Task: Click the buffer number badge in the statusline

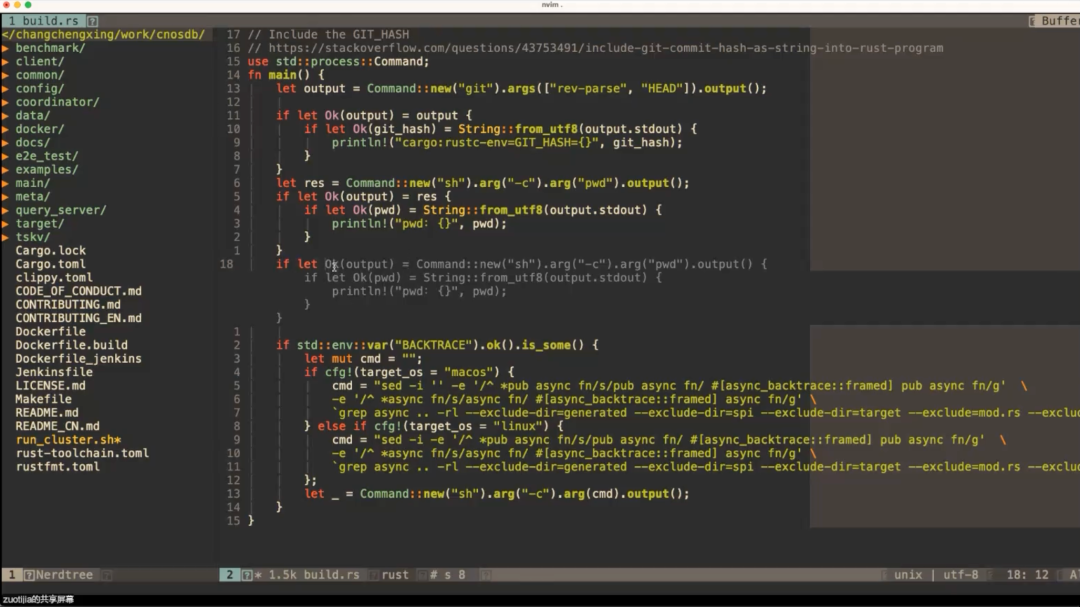Action: click(232, 575)
